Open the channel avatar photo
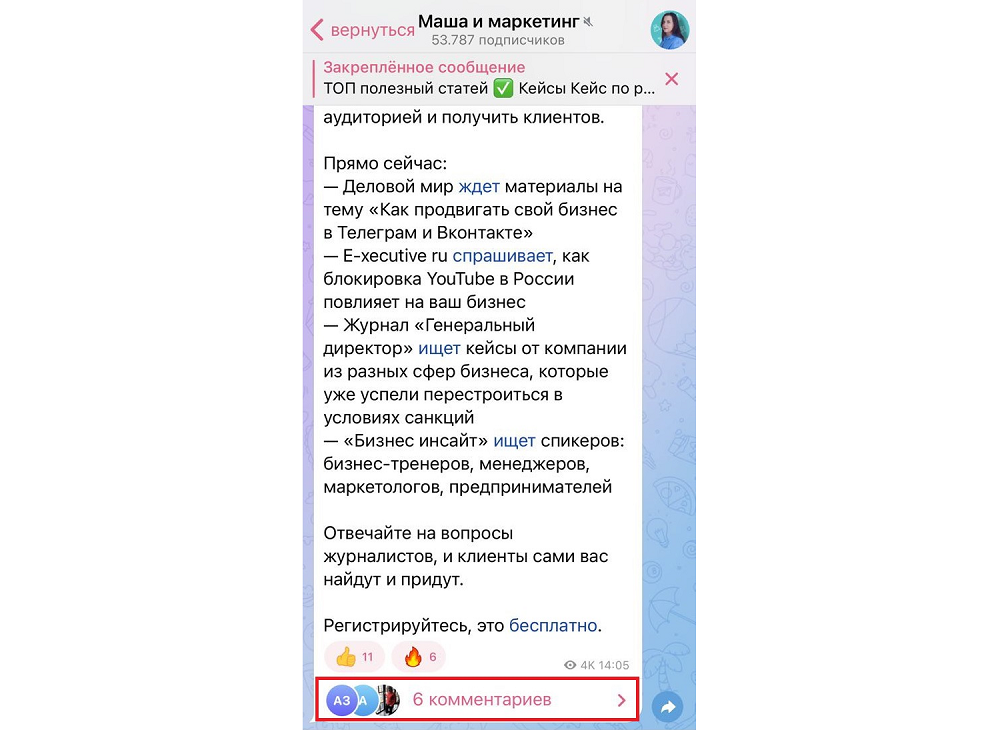Screen dimensions: 1000x730 [670, 30]
